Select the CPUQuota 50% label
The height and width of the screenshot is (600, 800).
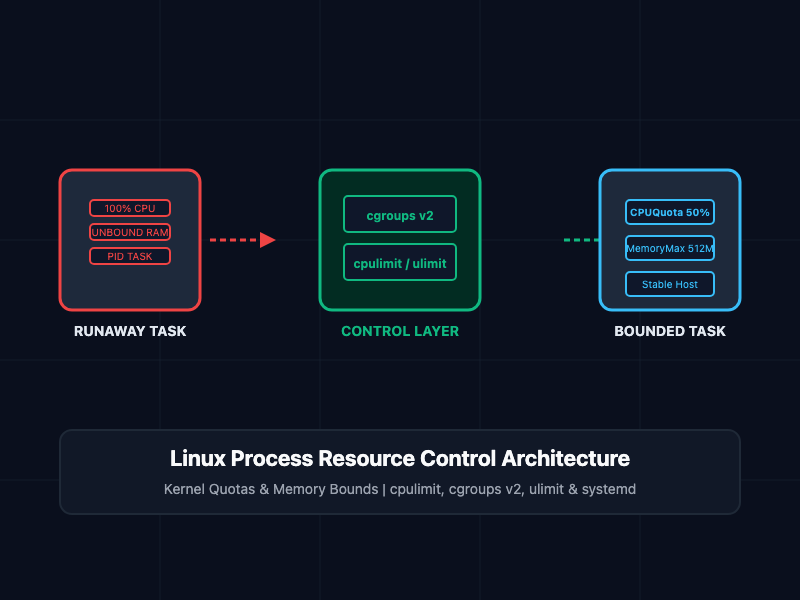tap(669, 212)
